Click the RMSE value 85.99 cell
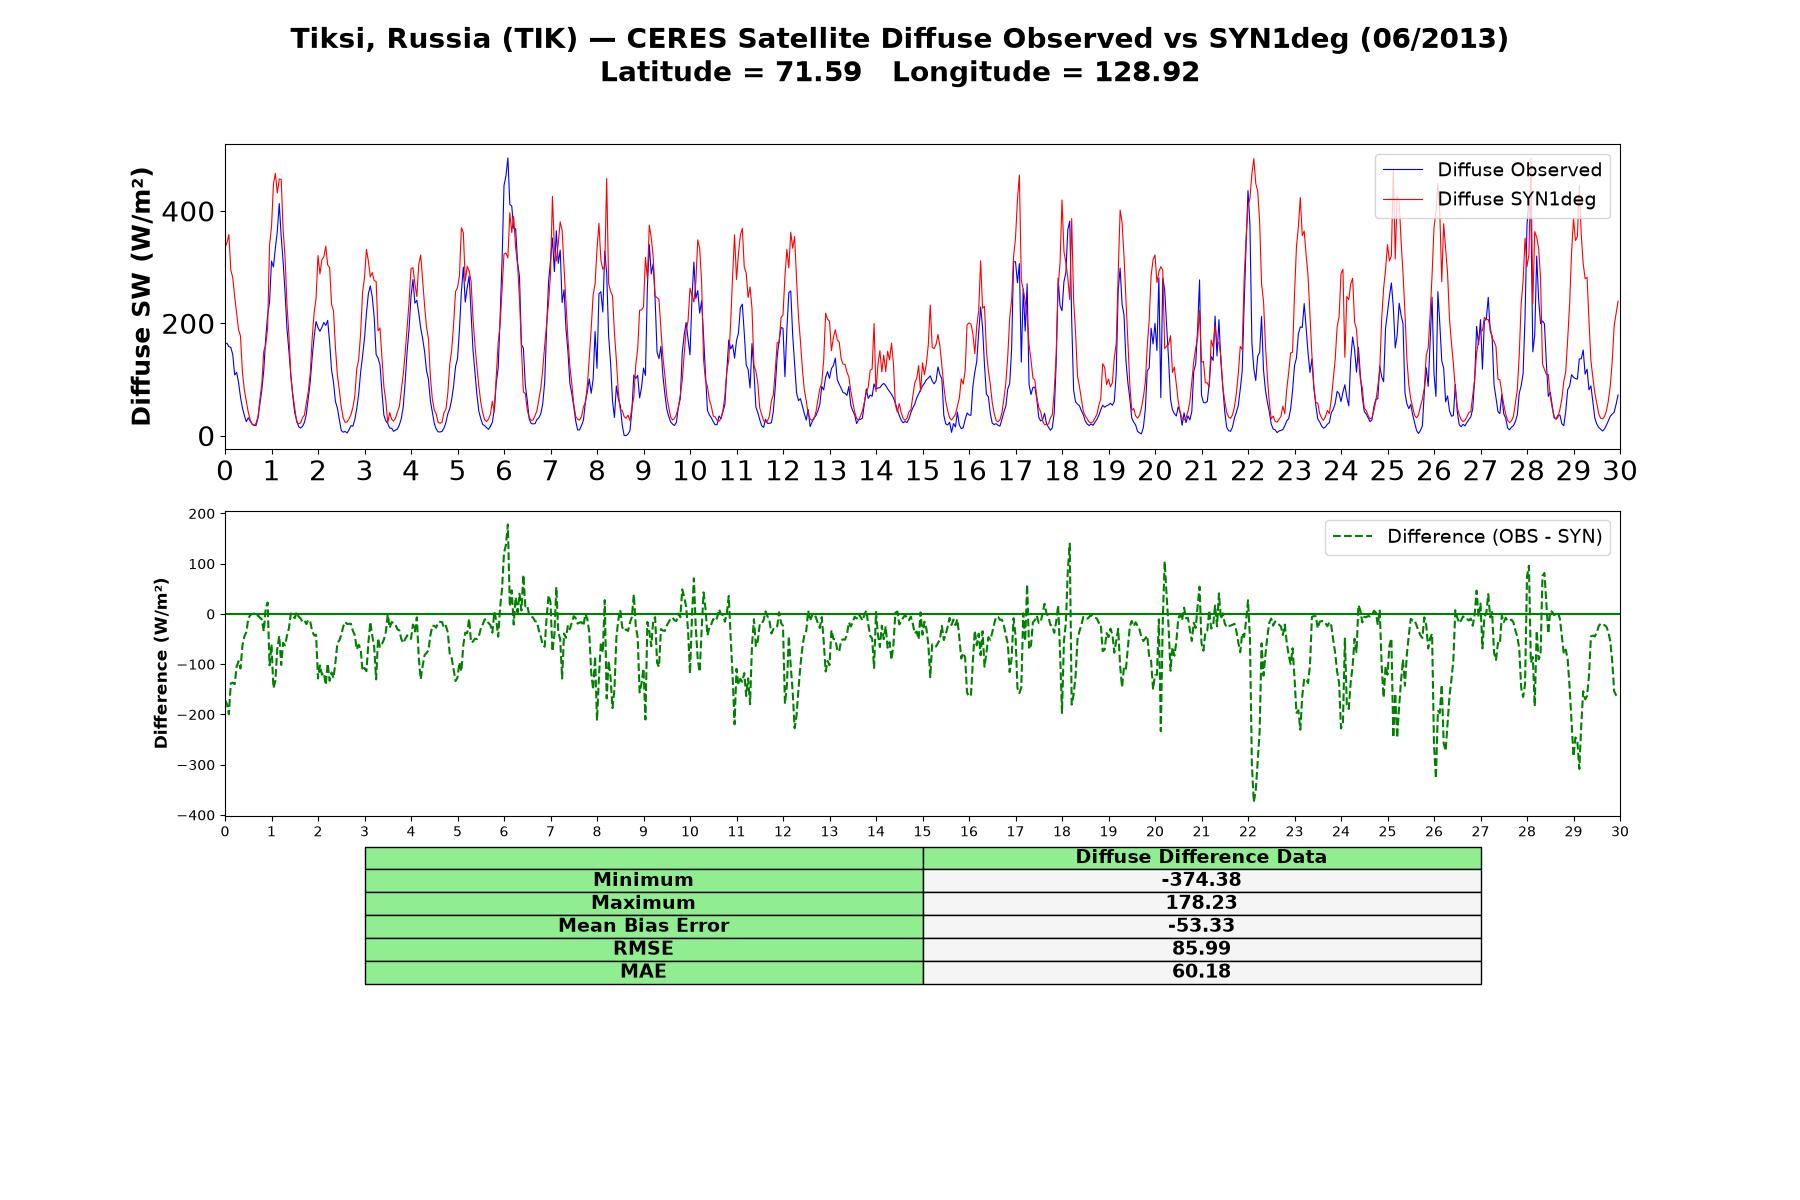Image resolution: width=1800 pixels, height=1200 pixels. point(1201,949)
